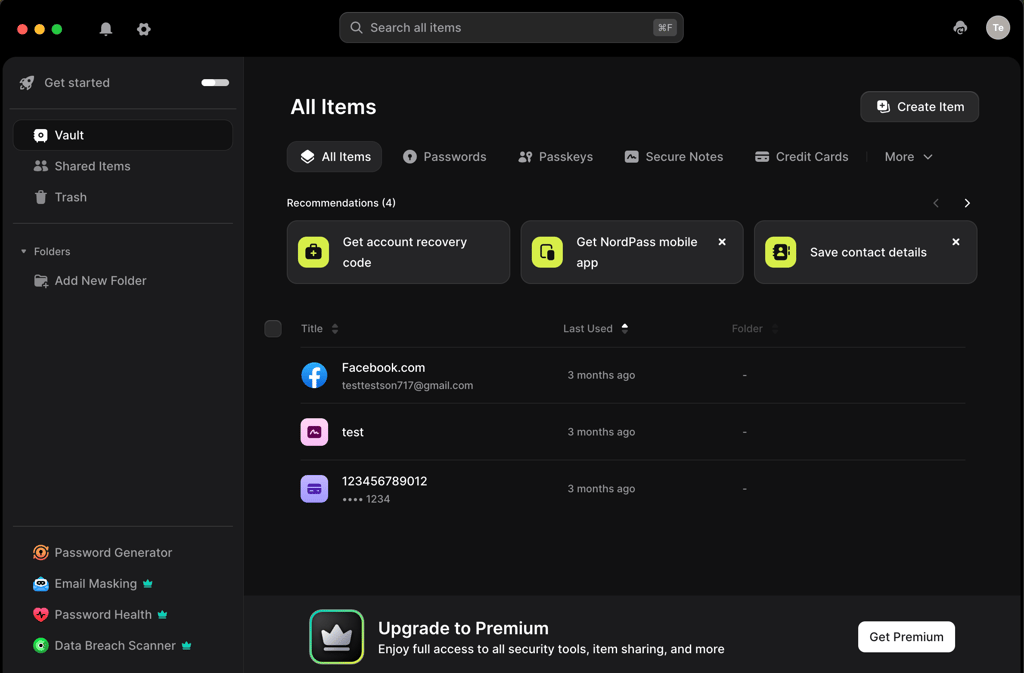Collapse the Folders section triangle

(24, 251)
